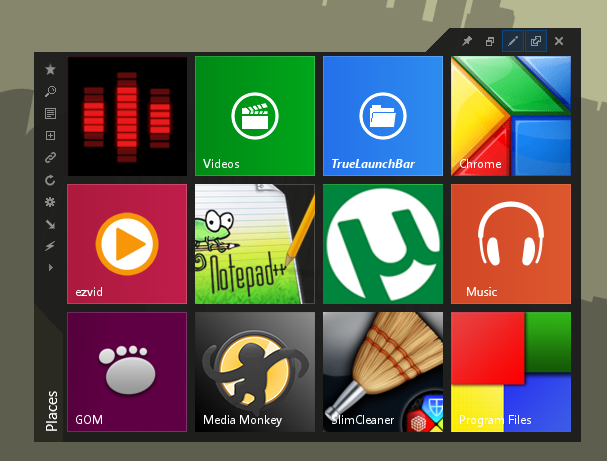This screenshot has width=607, height=461.
Task: Toggle the pin icon in title bar
Action: [467, 41]
